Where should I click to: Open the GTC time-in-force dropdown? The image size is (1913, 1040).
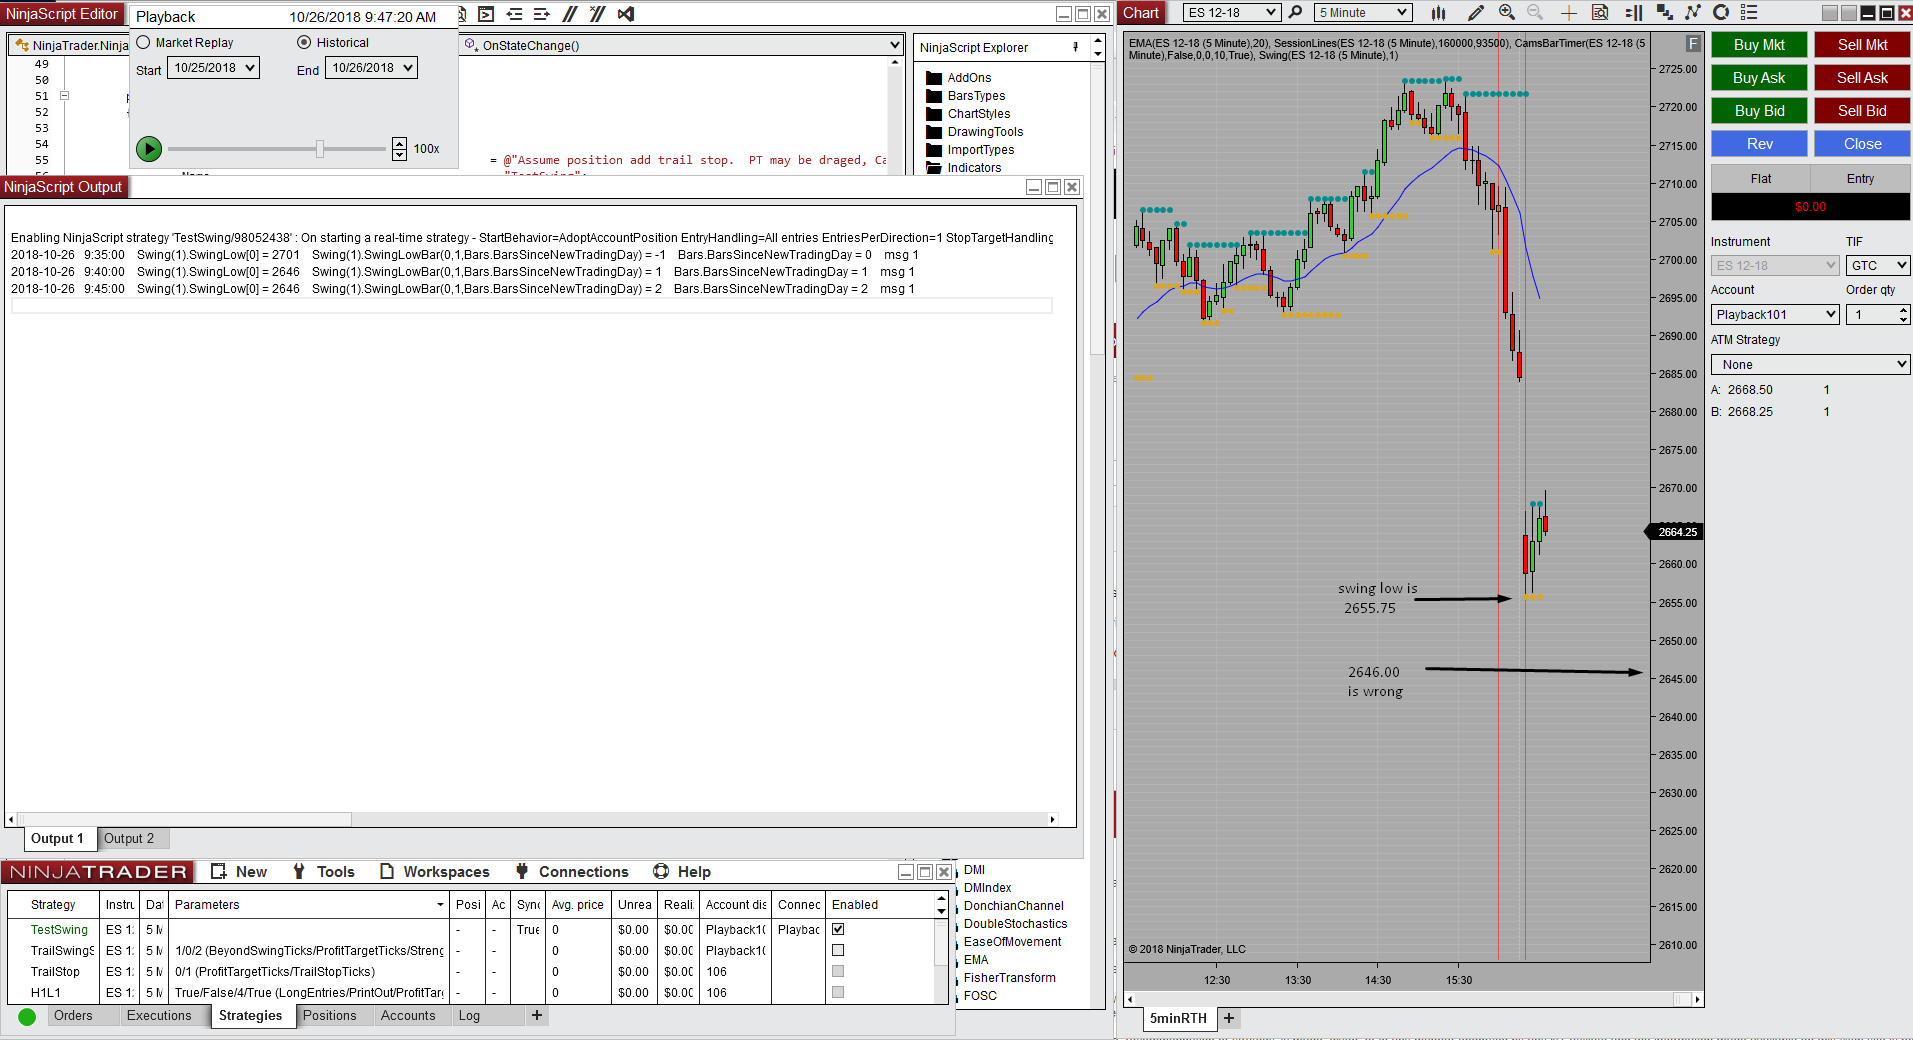point(1878,265)
